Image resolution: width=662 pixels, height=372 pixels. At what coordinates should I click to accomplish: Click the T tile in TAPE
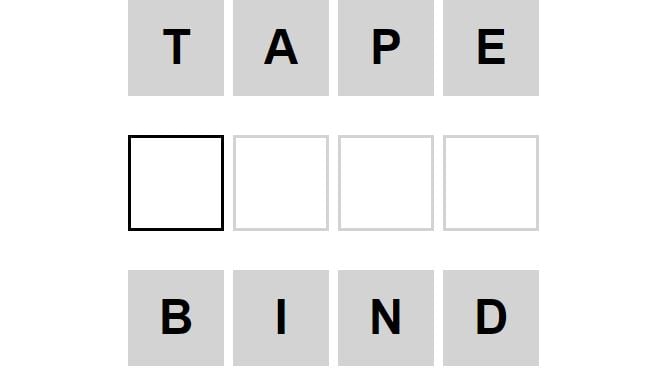176,48
